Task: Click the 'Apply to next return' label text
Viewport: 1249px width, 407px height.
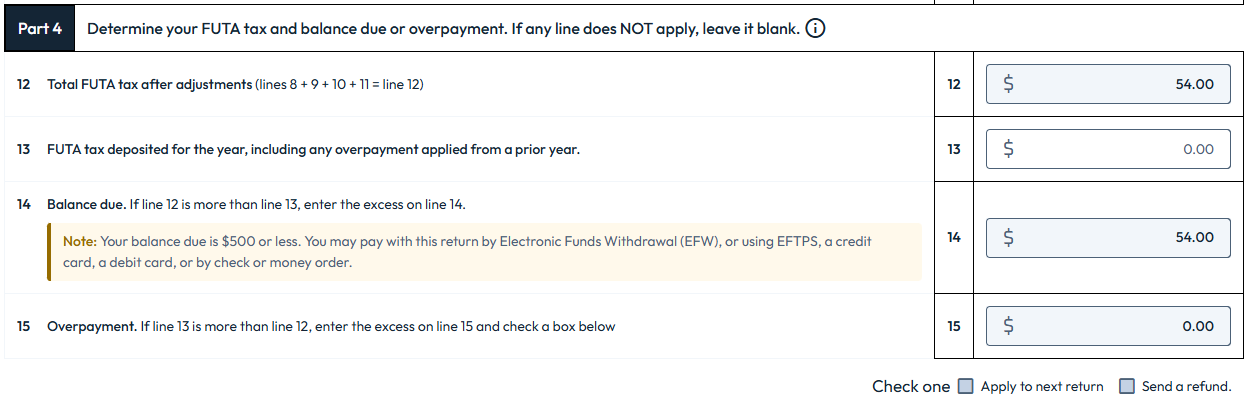Action: [x=1042, y=387]
